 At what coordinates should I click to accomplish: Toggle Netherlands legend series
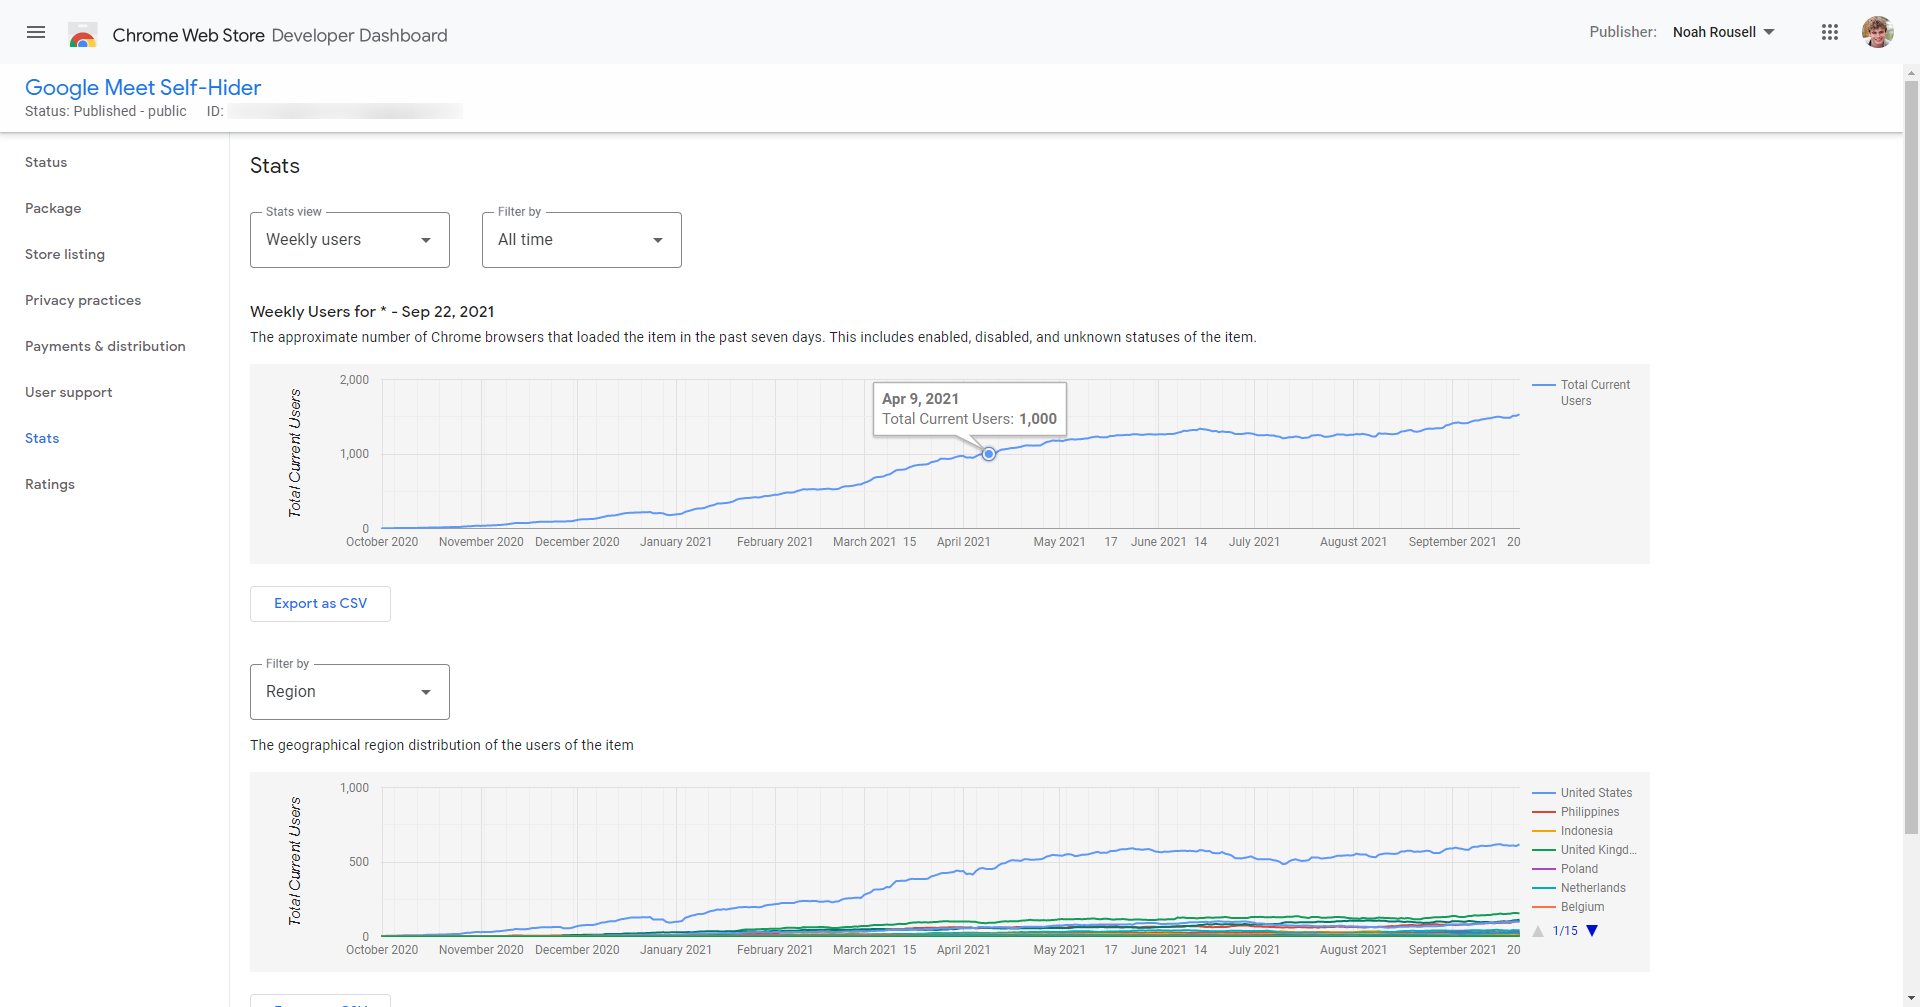click(1579, 888)
